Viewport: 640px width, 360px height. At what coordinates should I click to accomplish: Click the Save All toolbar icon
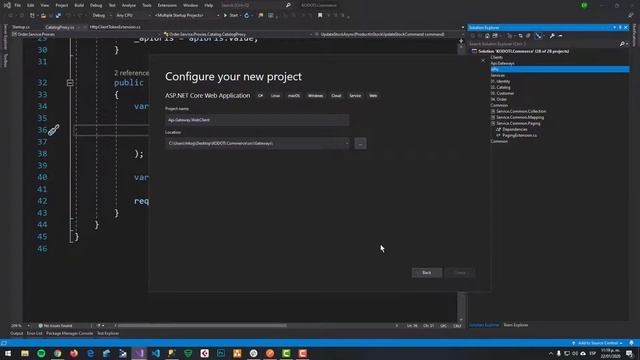[x=58, y=16]
